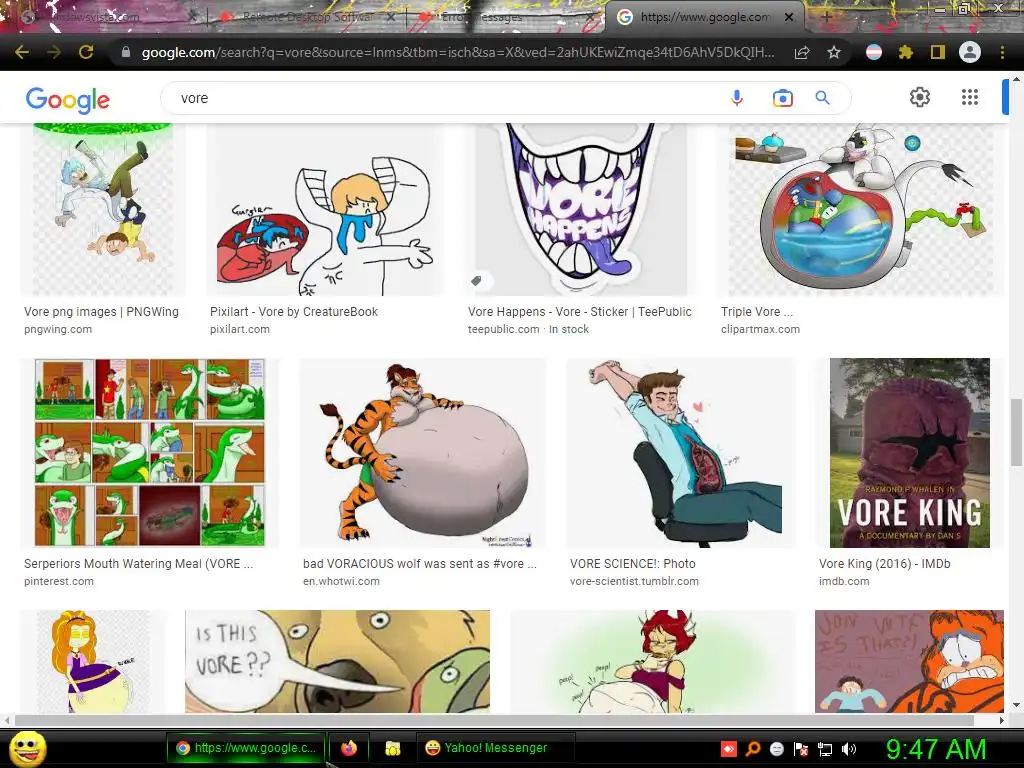Show the Chrome side panel
1024x768 pixels.
click(938, 52)
